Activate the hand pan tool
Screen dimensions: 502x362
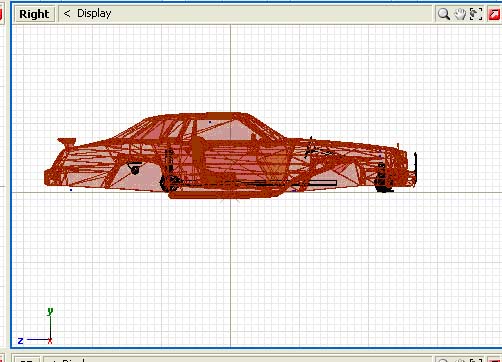pos(460,14)
